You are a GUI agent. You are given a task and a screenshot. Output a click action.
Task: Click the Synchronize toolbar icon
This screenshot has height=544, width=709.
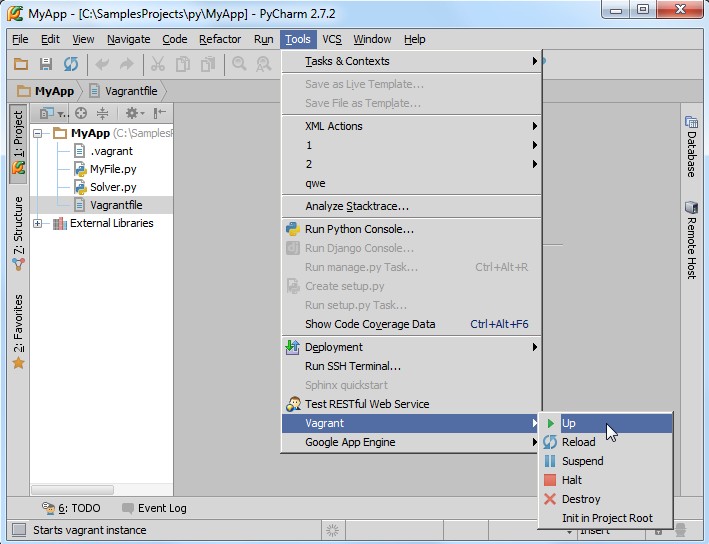(x=71, y=64)
